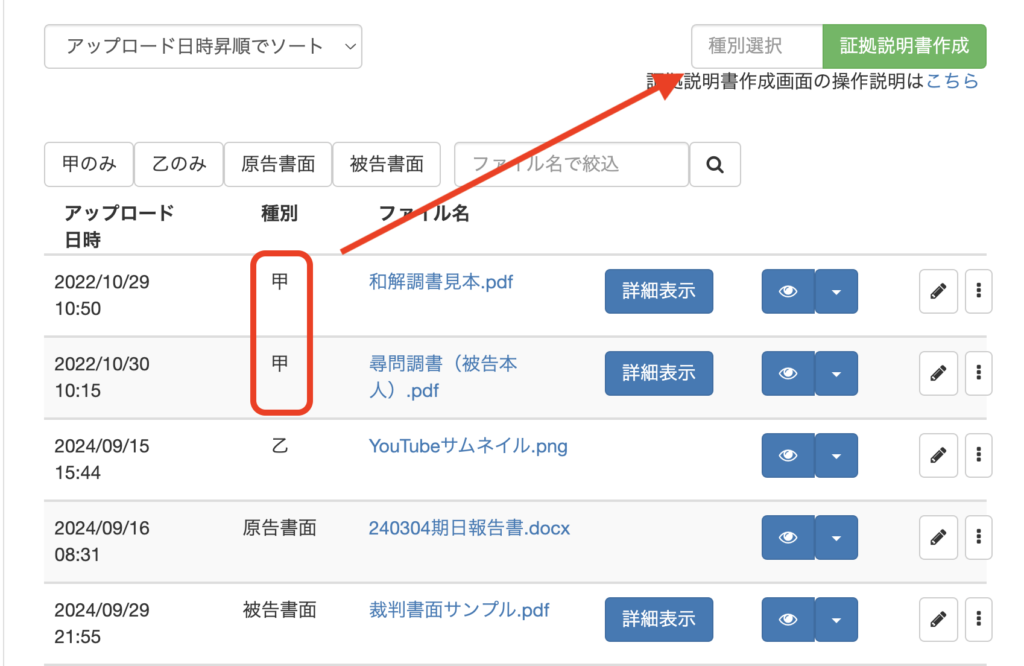Open three-dot menu for 尋問調書（被告本人）.pdf
Screen dimensions: 1024x666
point(978,373)
